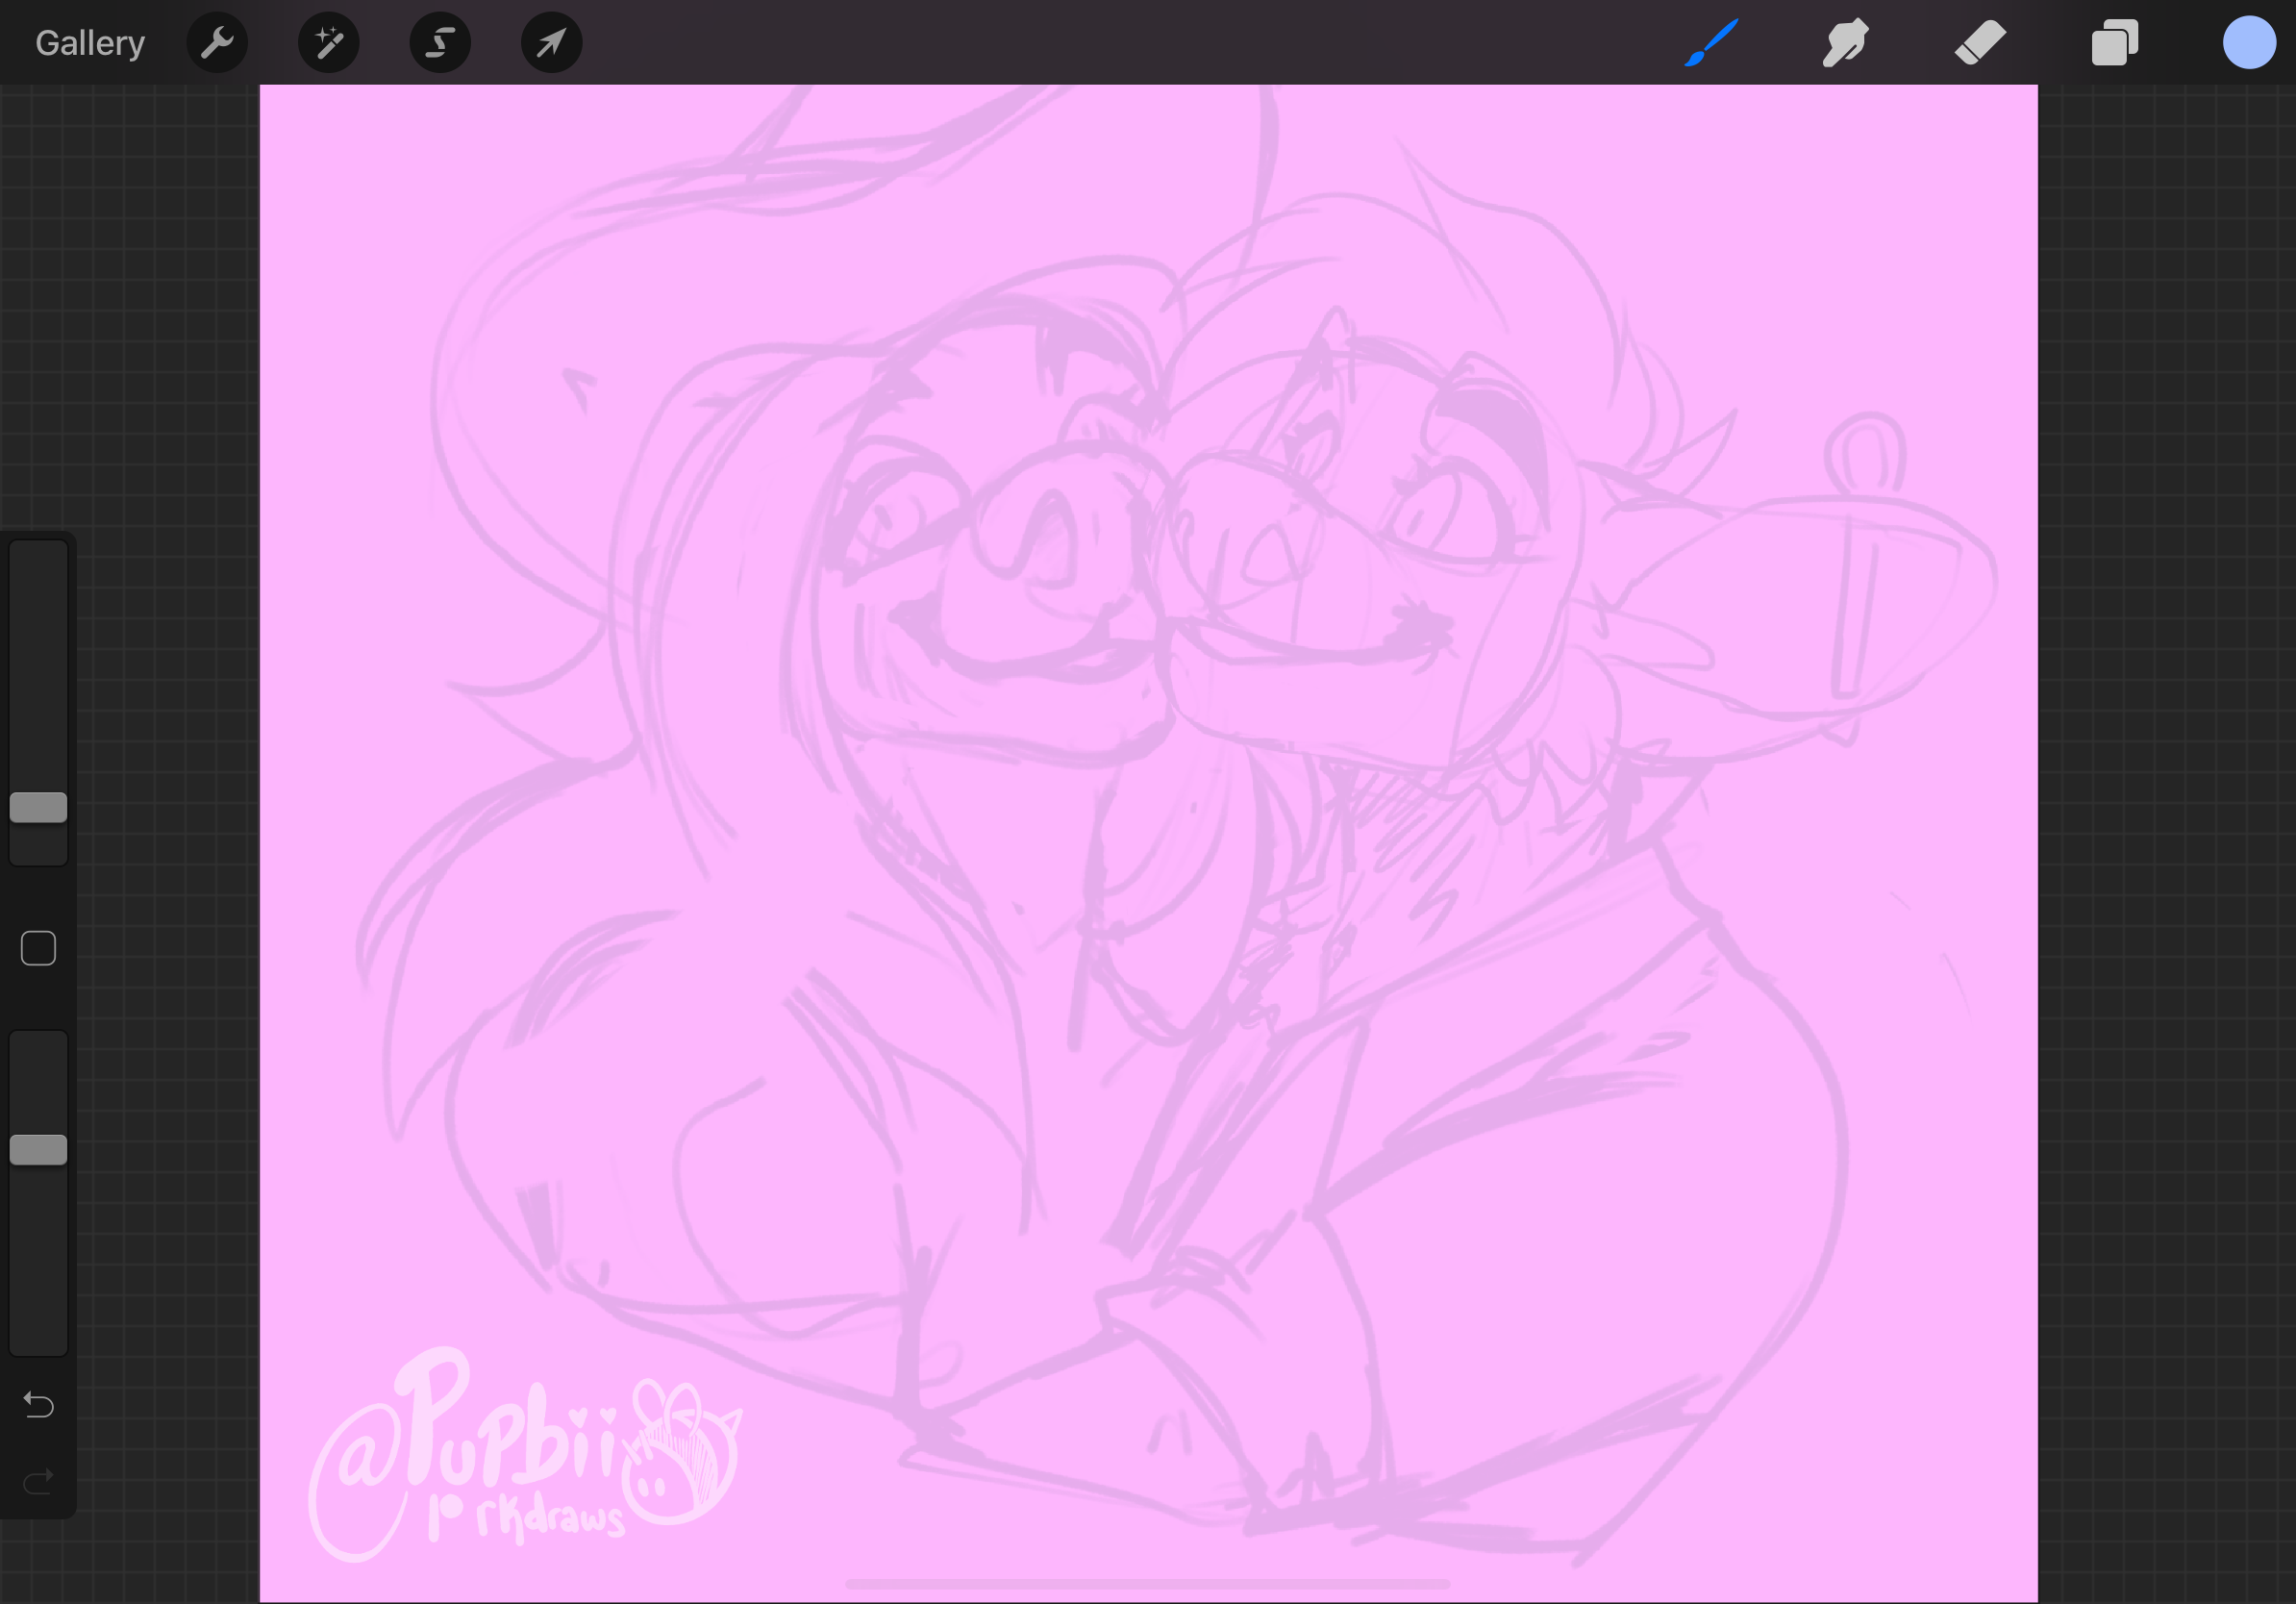The height and width of the screenshot is (1604, 2296).
Task: Activate the Transform arrow tool
Action: pyautogui.click(x=551, y=43)
